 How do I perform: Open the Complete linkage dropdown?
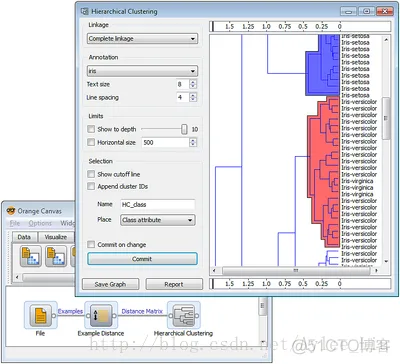click(142, 39)
